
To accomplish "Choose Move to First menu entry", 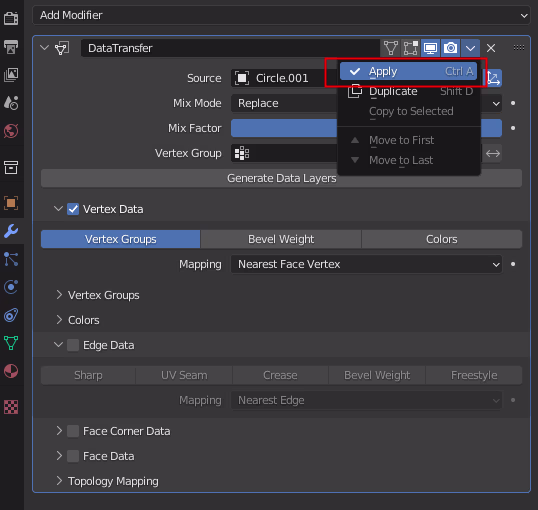I will [x=408, y=140].
